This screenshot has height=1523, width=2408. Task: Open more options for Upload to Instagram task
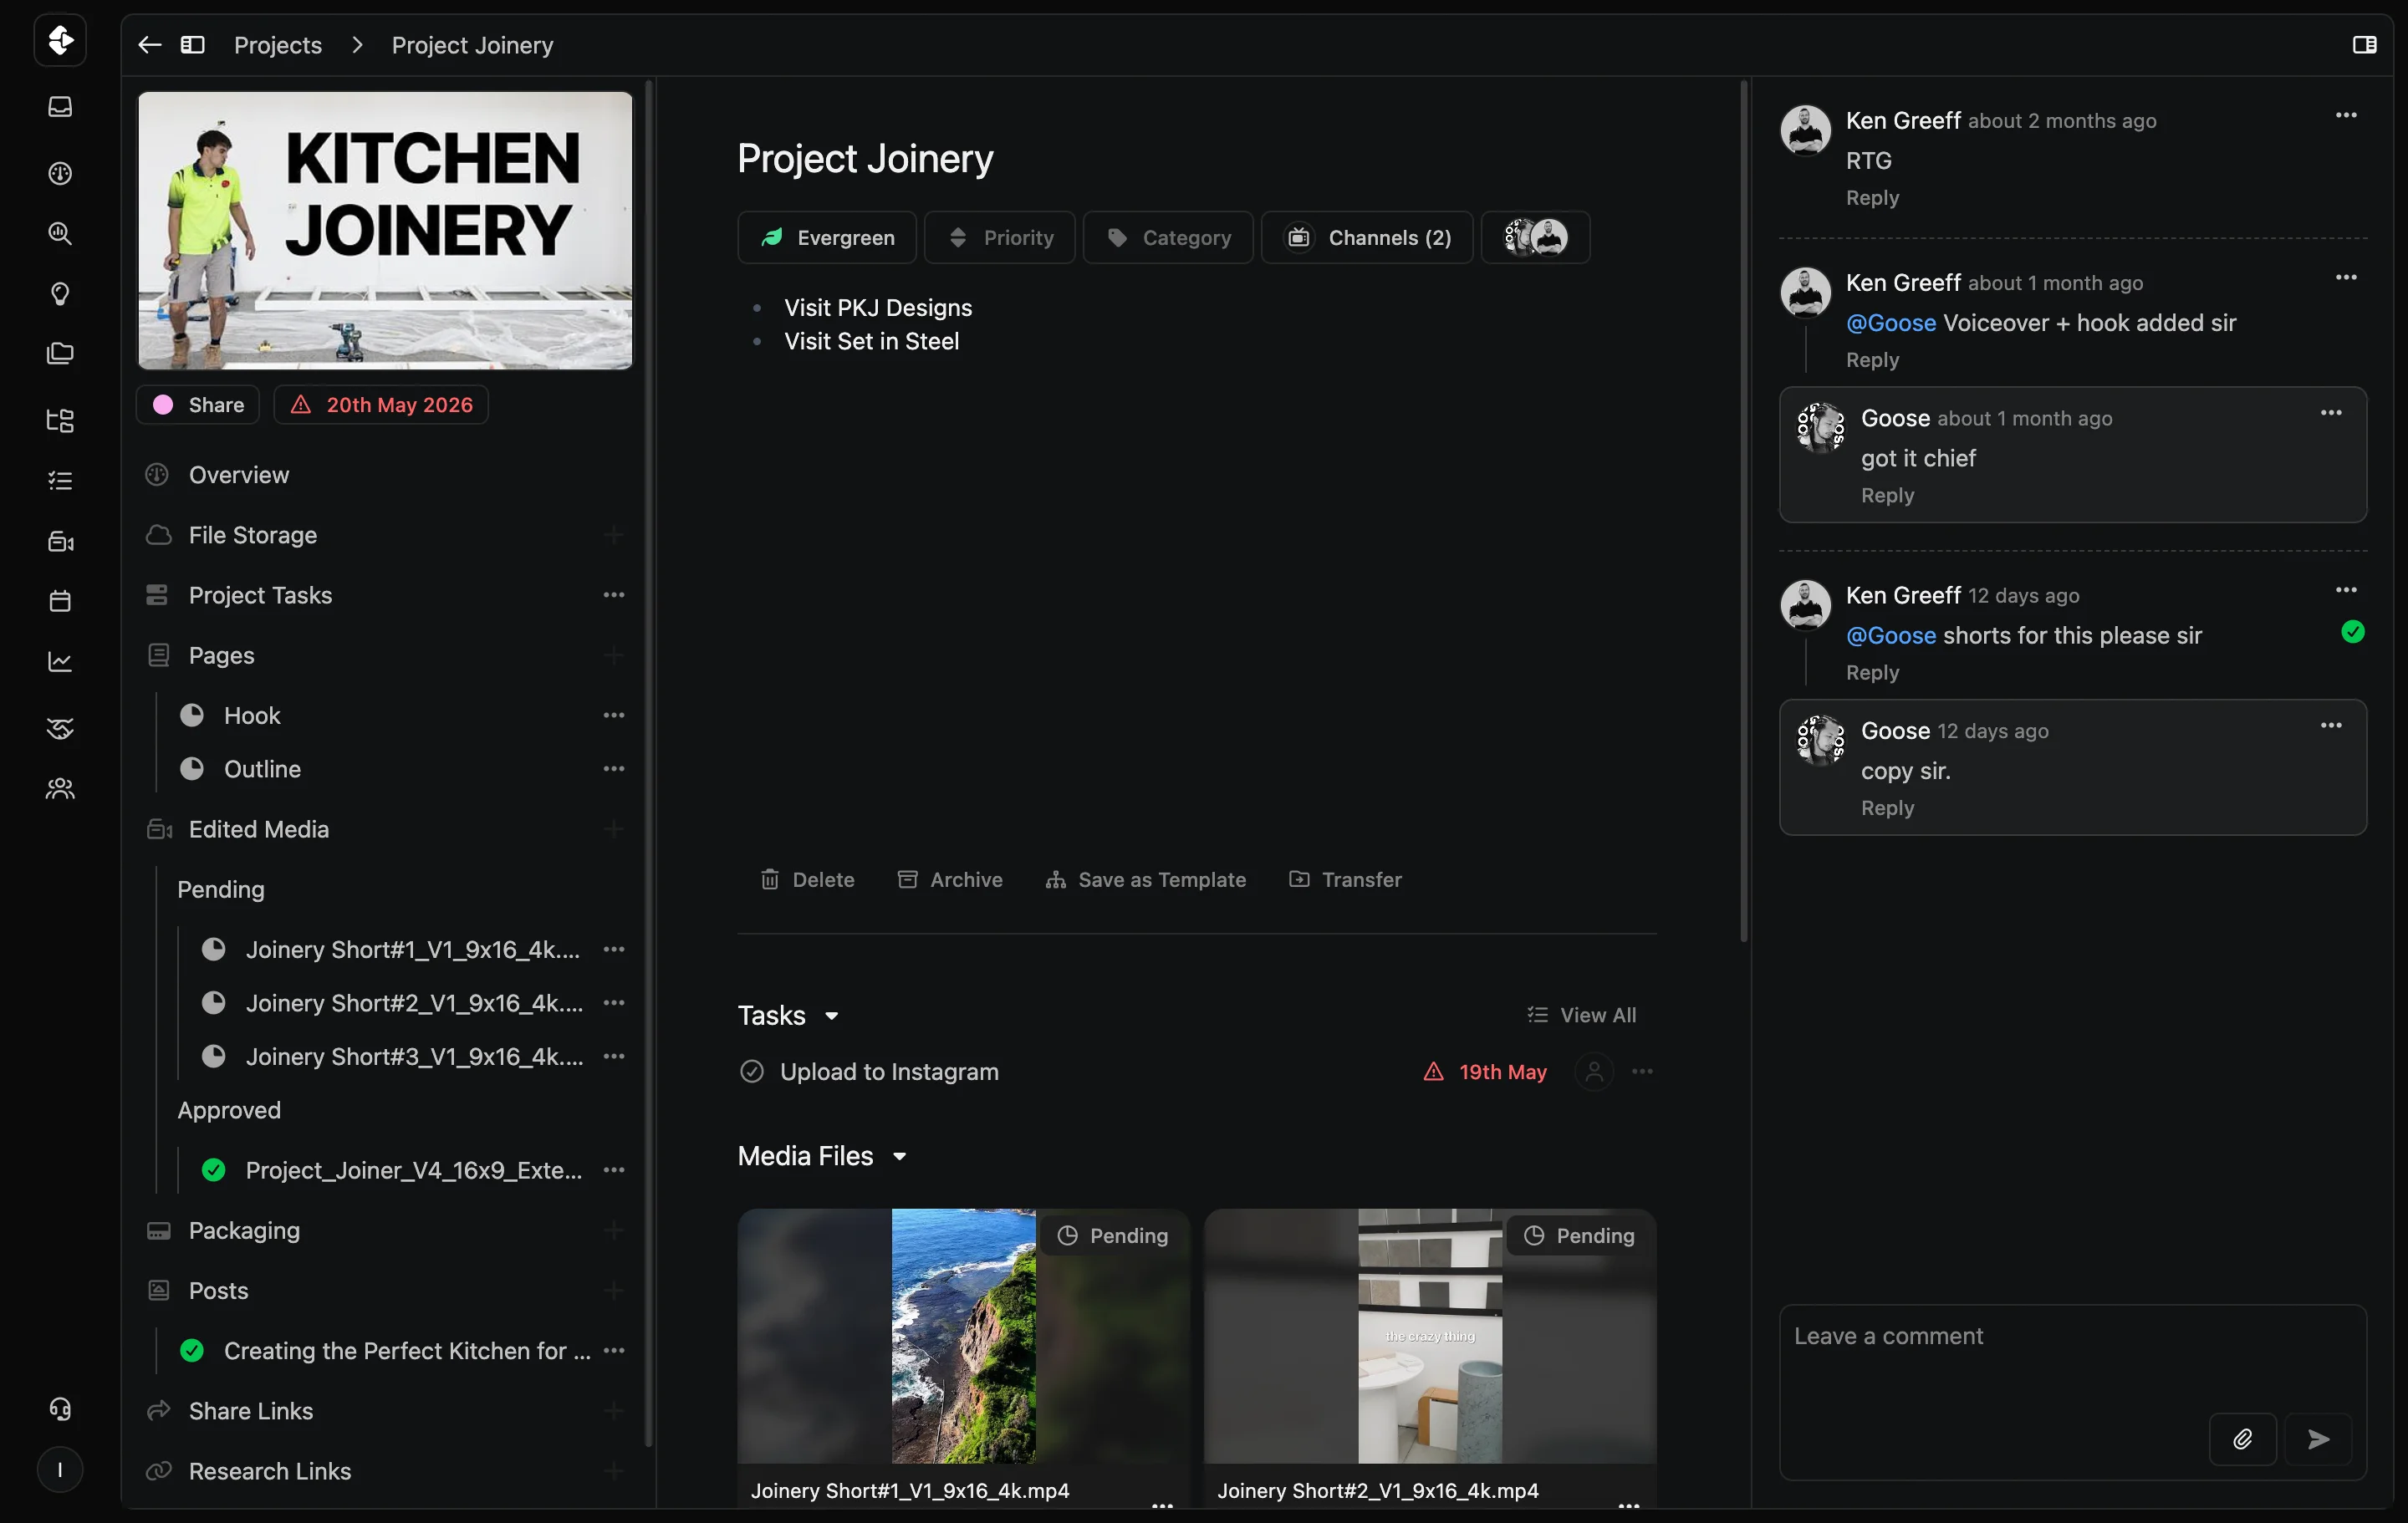click(x=1642, y=1071)
